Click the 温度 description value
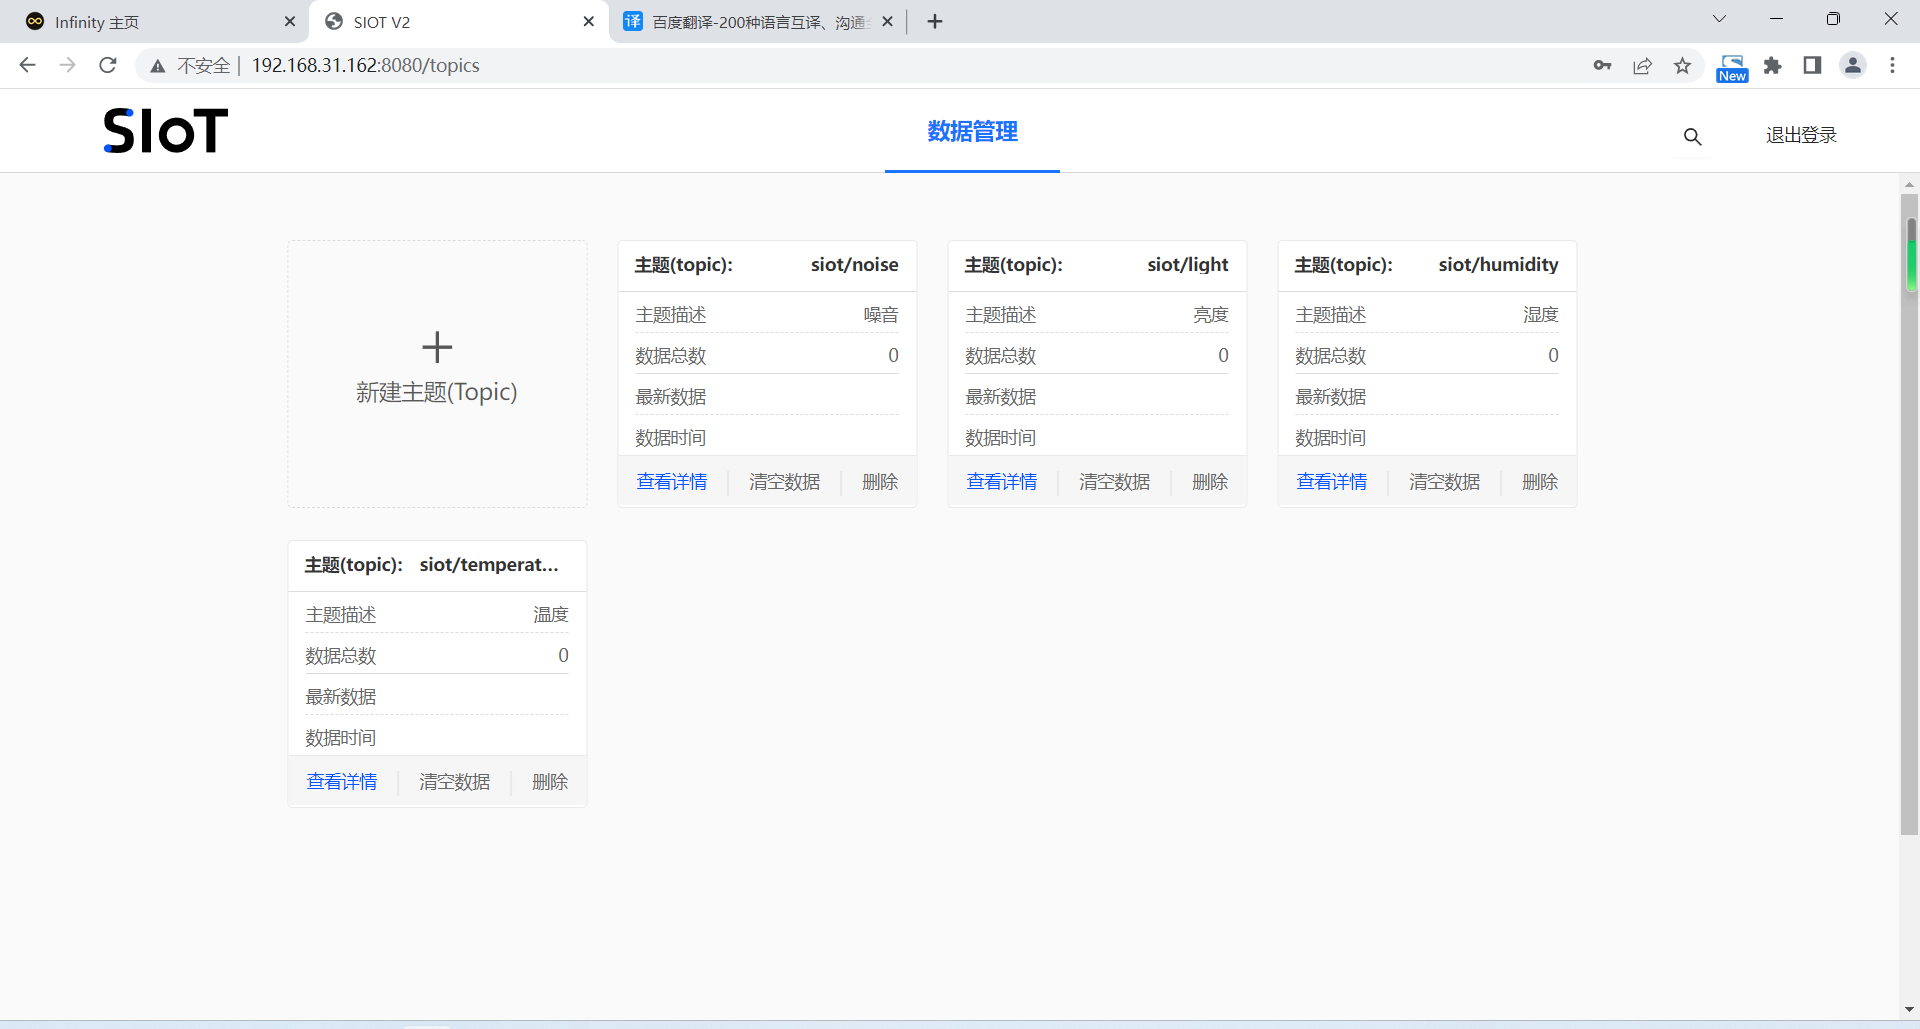 click(x=551, y=615)
